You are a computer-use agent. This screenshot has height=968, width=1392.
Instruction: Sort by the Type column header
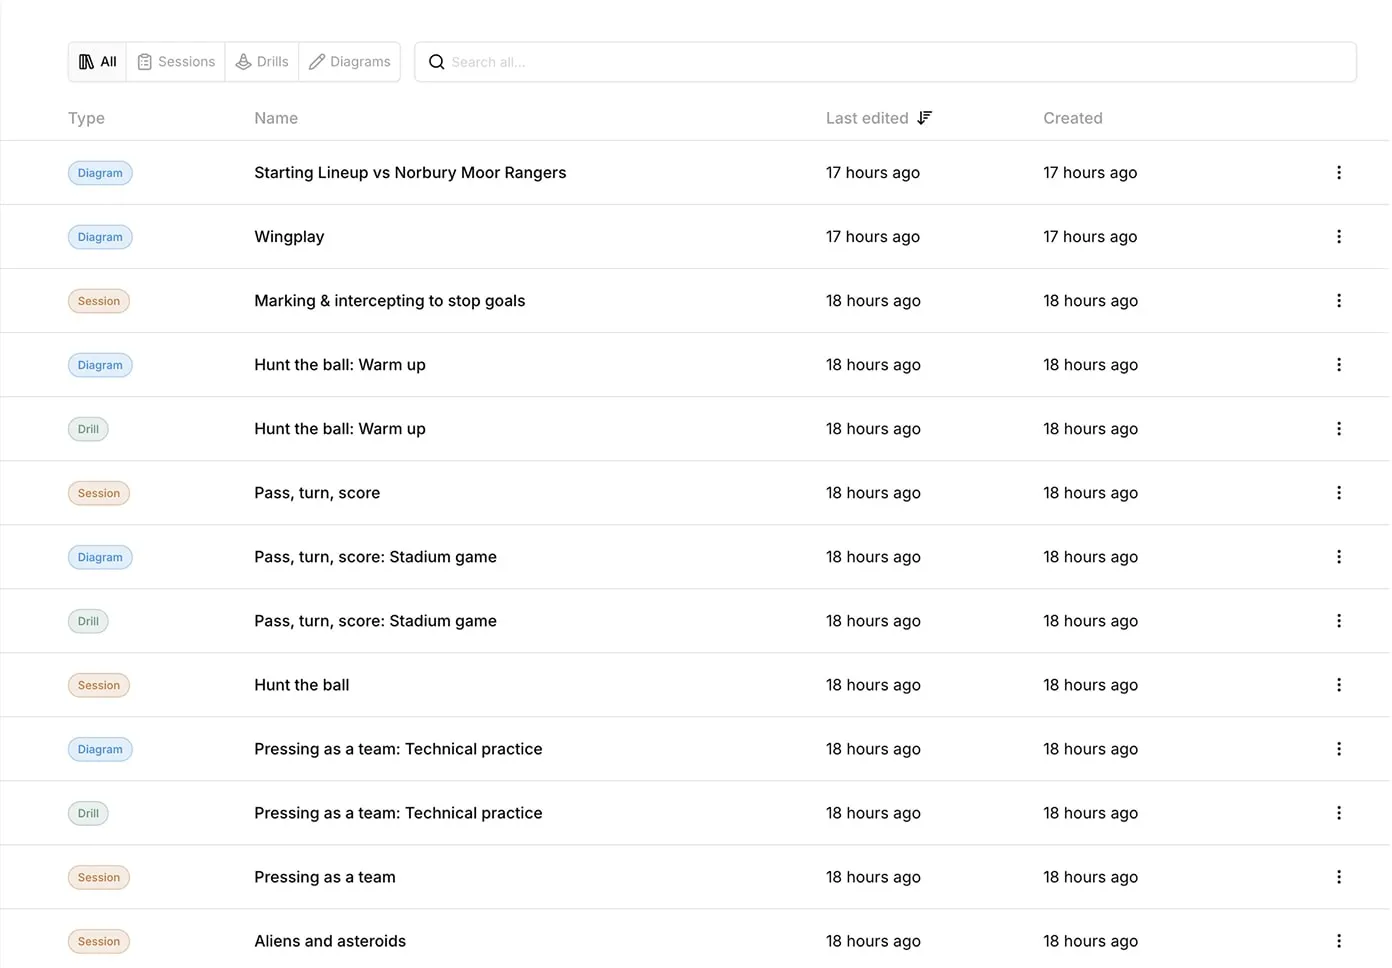pos(86,118)
